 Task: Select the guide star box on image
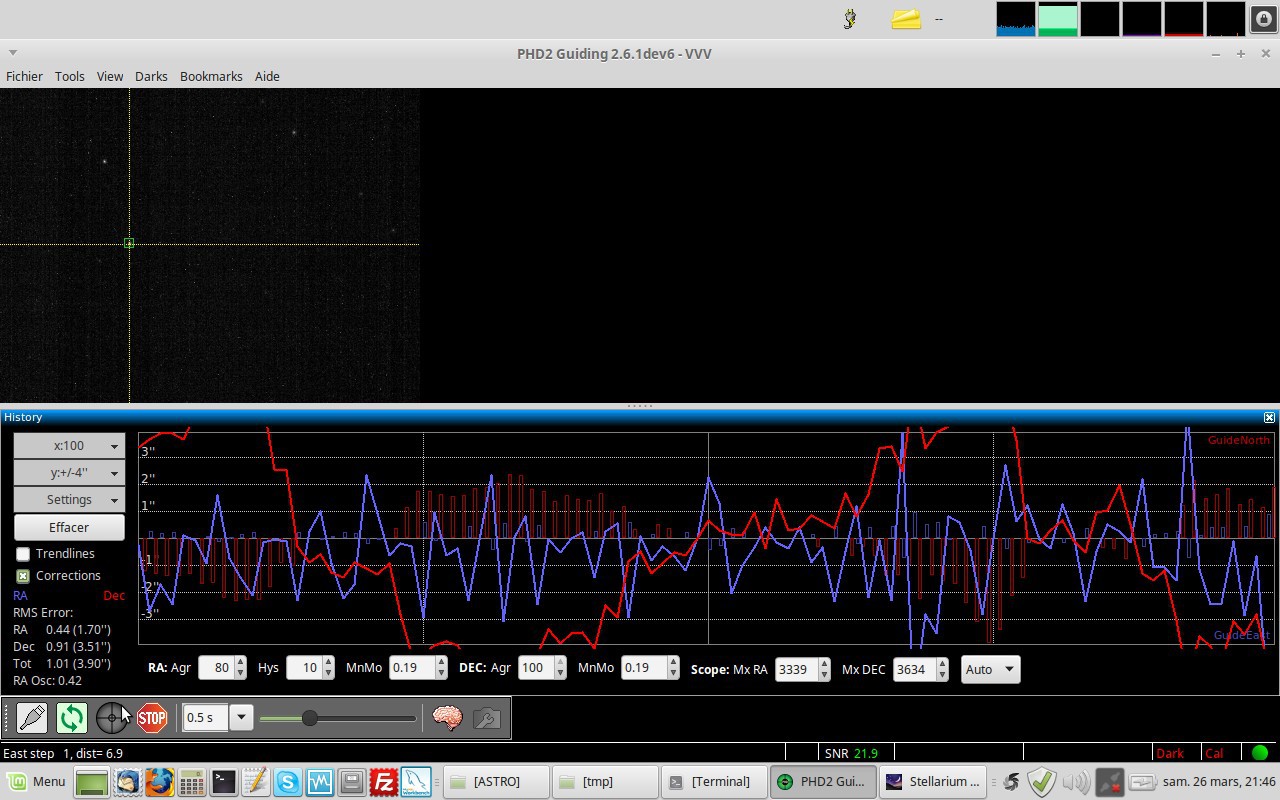point(129,243)
